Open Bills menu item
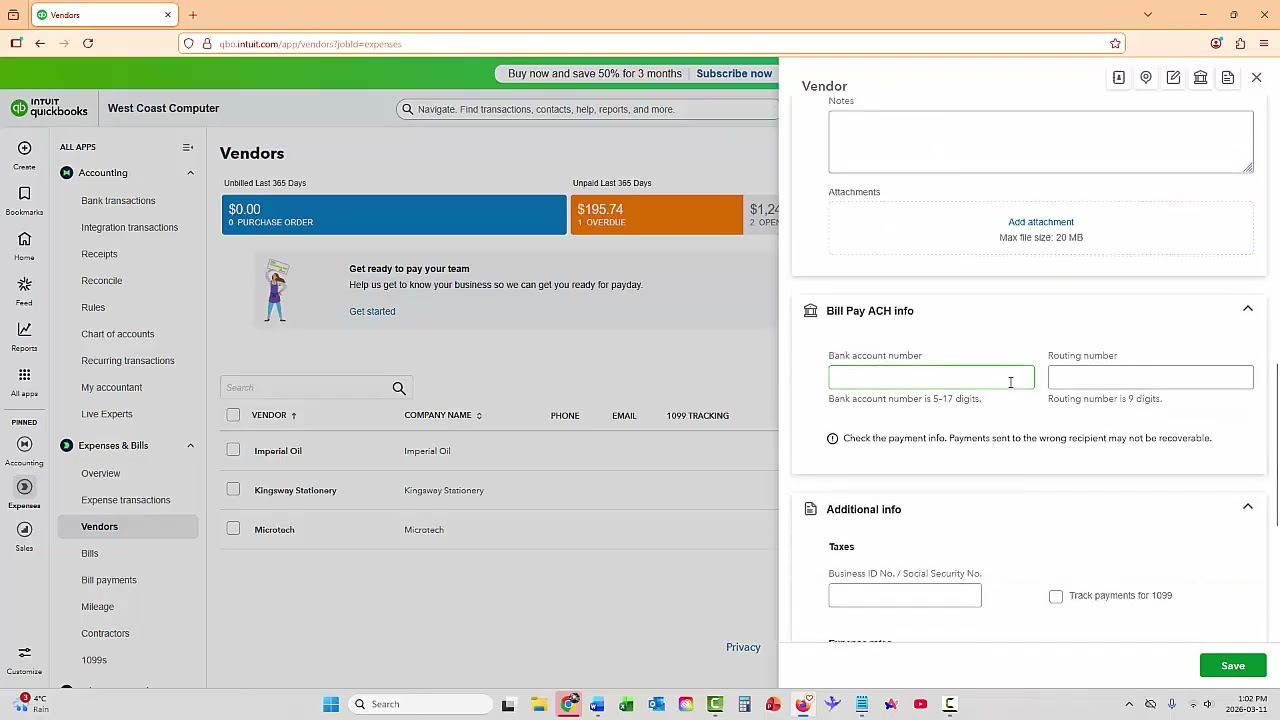This screenshot has width=1280, height=720. (x=90, y=553)
